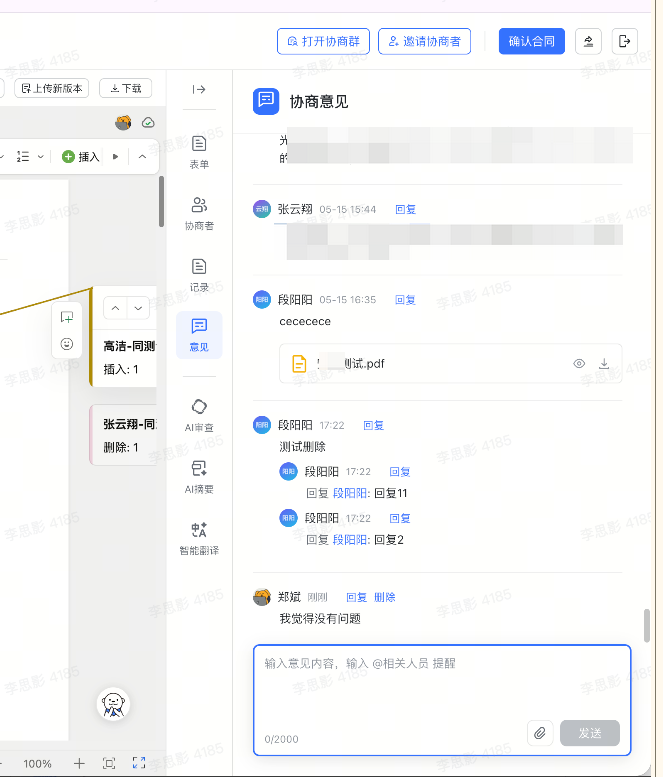Viewport: 663px width, 777px height.
Task: Reply to 郑斌's comment
Action: (x=356, y=597)
